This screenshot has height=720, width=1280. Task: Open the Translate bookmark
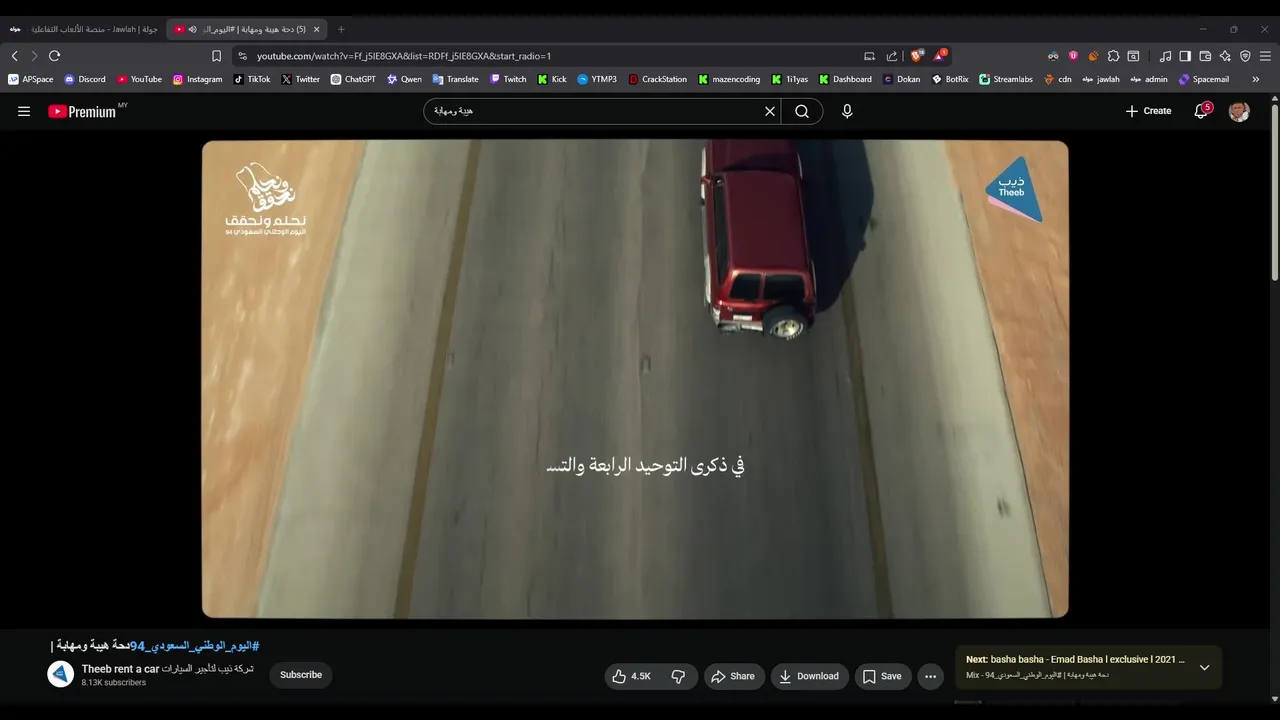[x=455, y=79]
